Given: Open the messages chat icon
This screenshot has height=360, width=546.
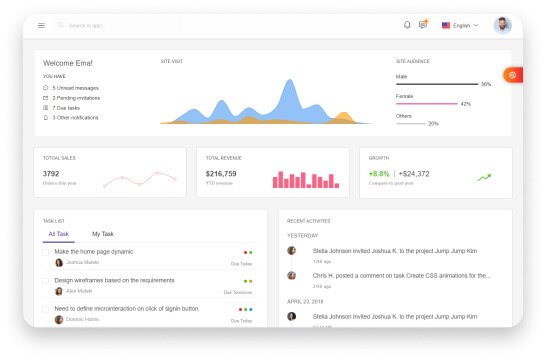Looking at the screenshot, I should tap(423, 24).
